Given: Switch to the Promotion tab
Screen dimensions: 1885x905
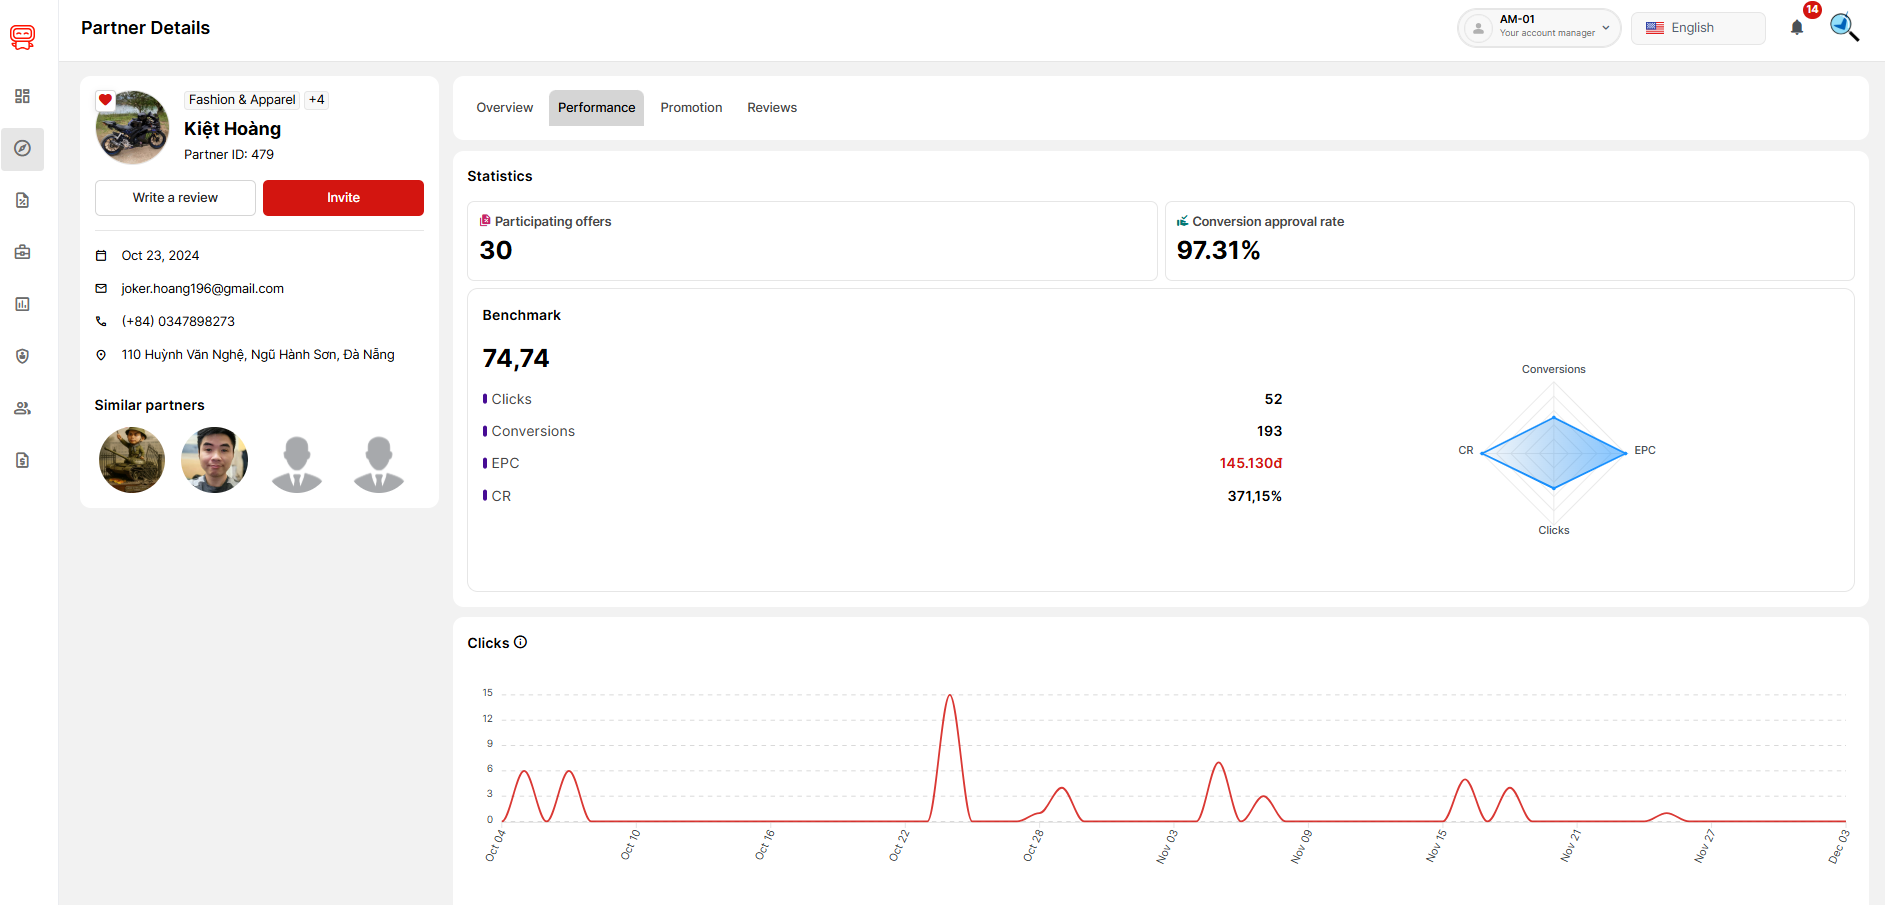Looking at the screenshot, I should point(691,108).
